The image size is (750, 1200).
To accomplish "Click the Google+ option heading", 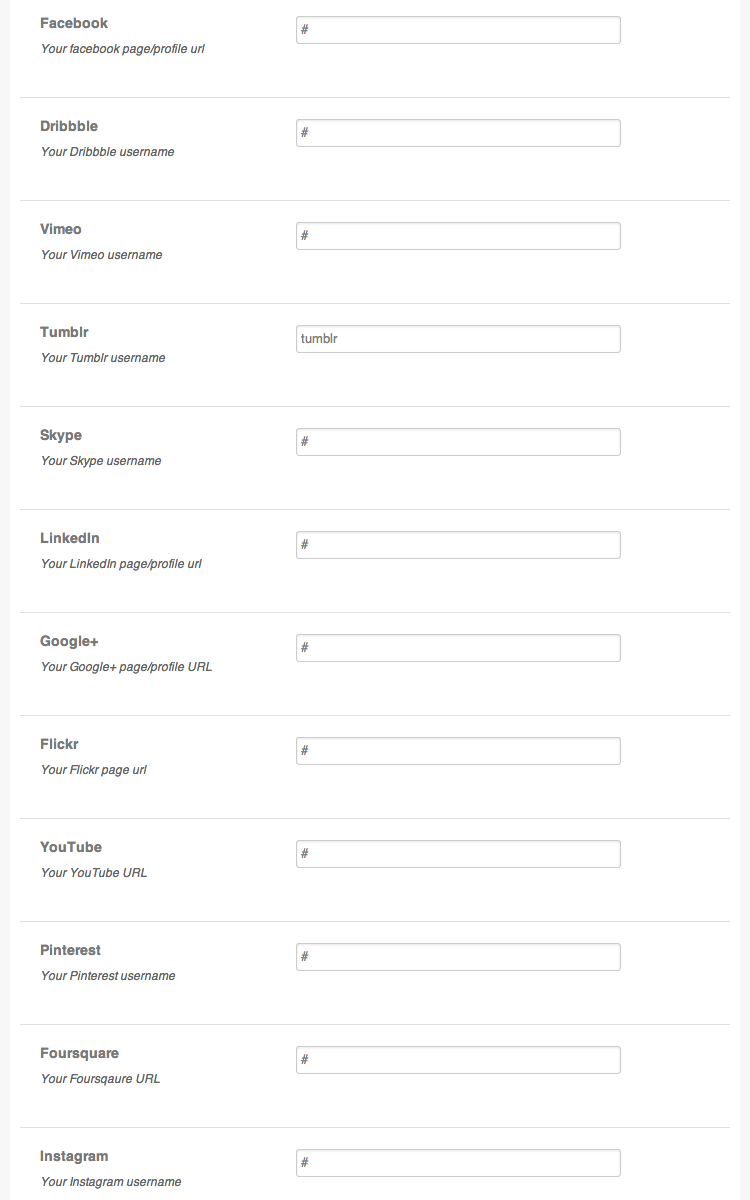I will point(69,641).
